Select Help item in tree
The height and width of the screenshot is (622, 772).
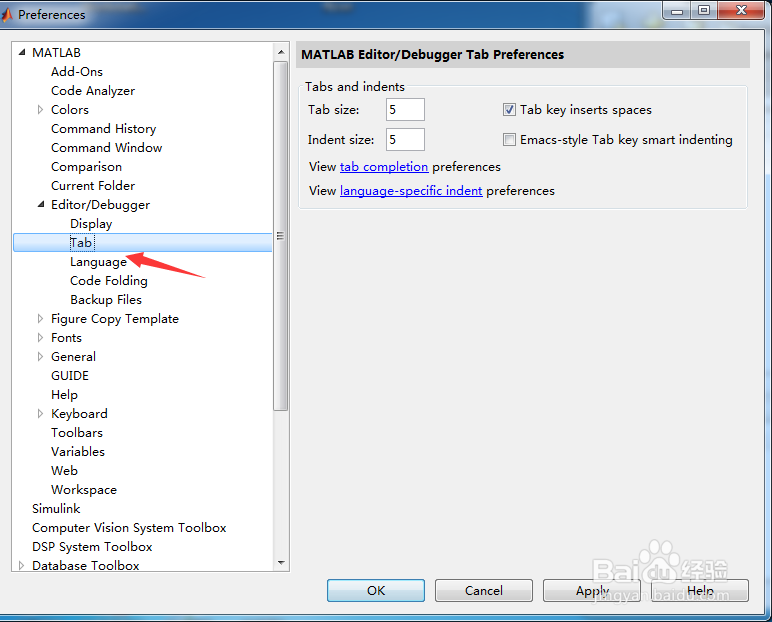click(x=64, y=394)
